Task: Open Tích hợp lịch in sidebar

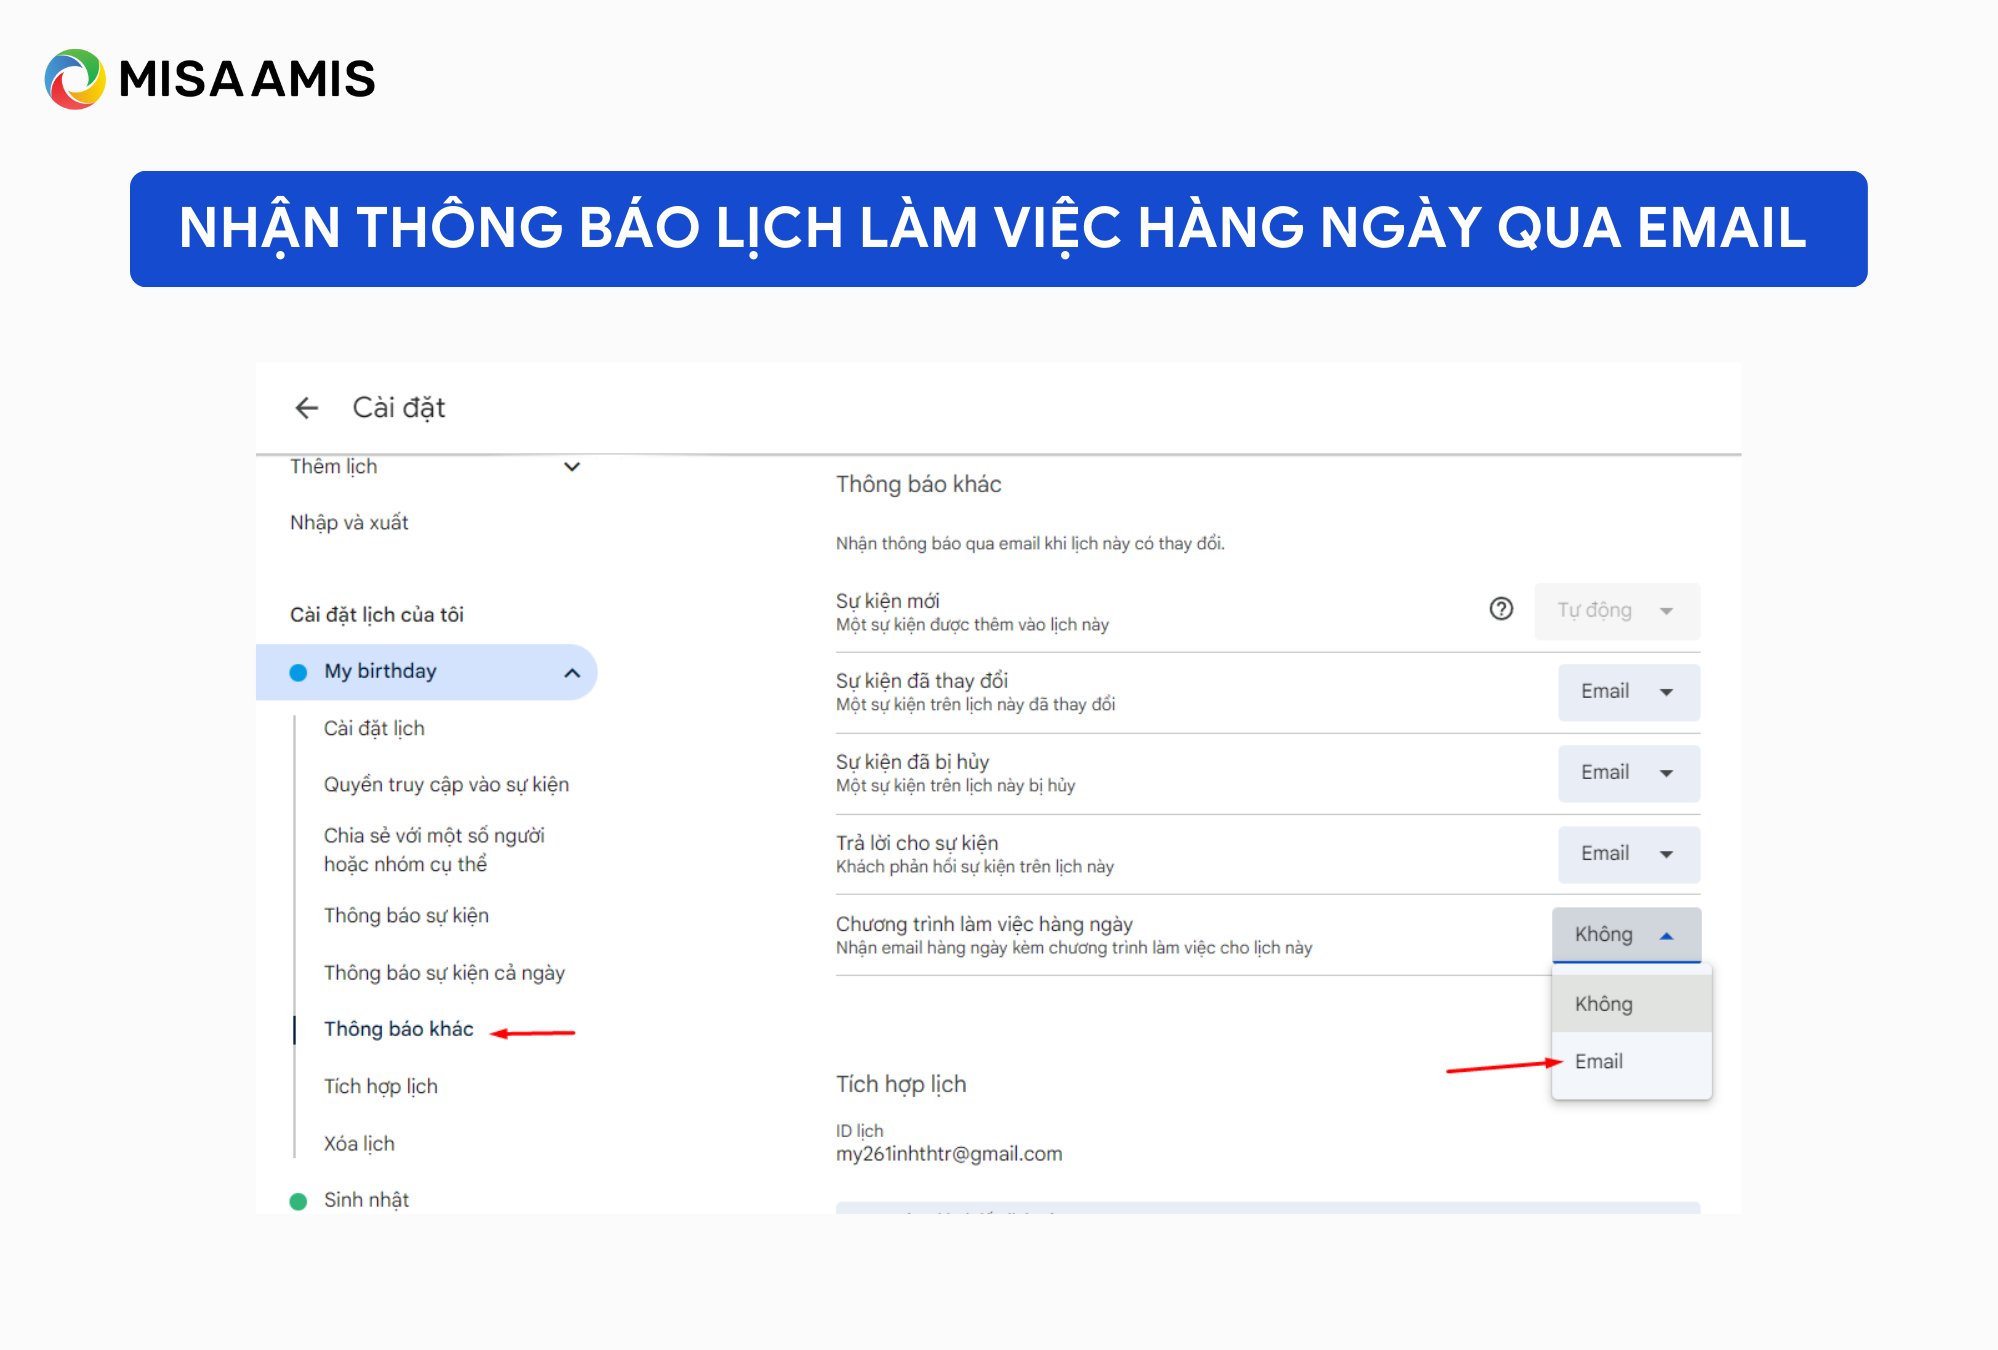Action: [x=380, y=1087]
